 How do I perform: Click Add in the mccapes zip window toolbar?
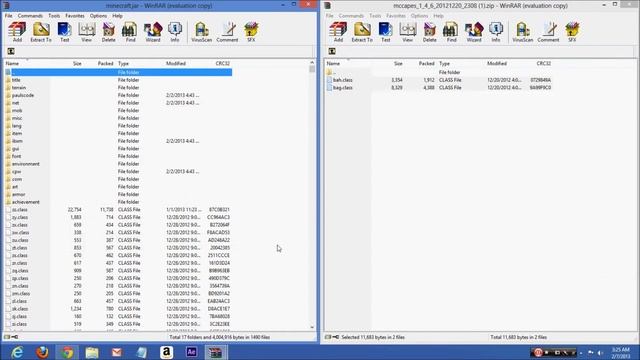coord(338,32)
